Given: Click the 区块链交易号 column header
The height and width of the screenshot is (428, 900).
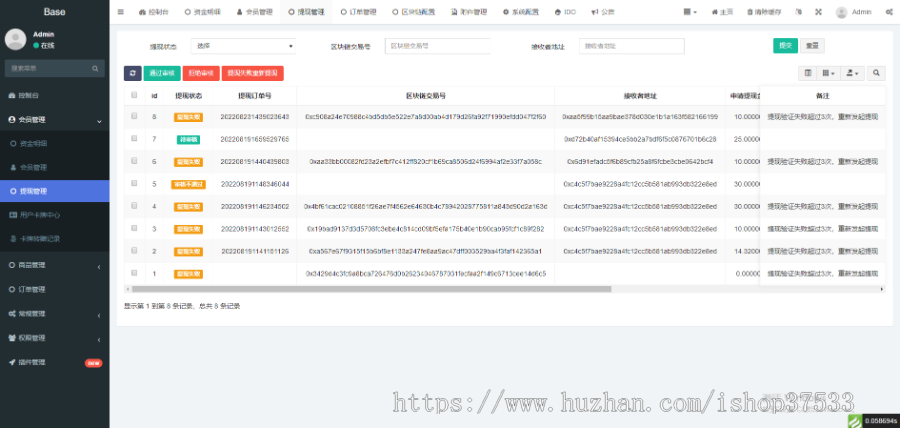Looking at the screenshot, I should tap(426, 96).
